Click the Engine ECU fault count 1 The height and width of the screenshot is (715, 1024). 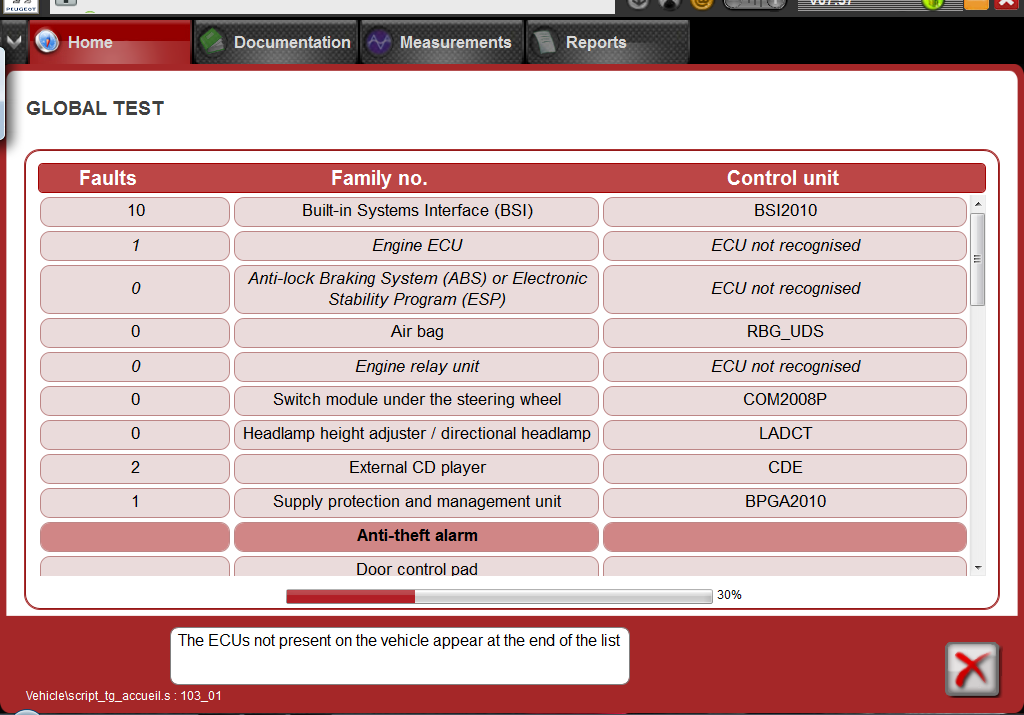coord(135,246)
